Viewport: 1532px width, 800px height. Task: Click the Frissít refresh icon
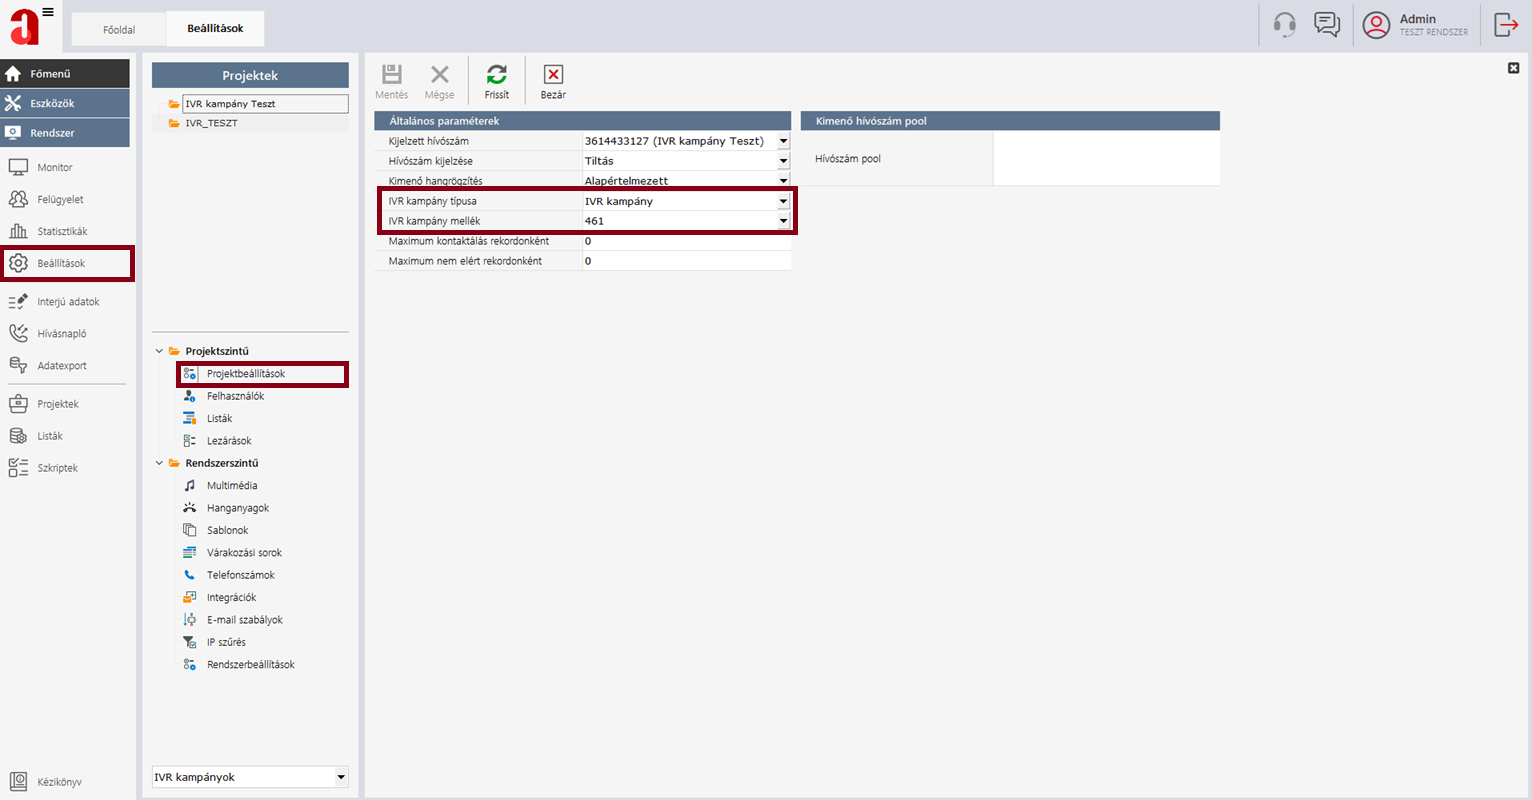[497, 75]
